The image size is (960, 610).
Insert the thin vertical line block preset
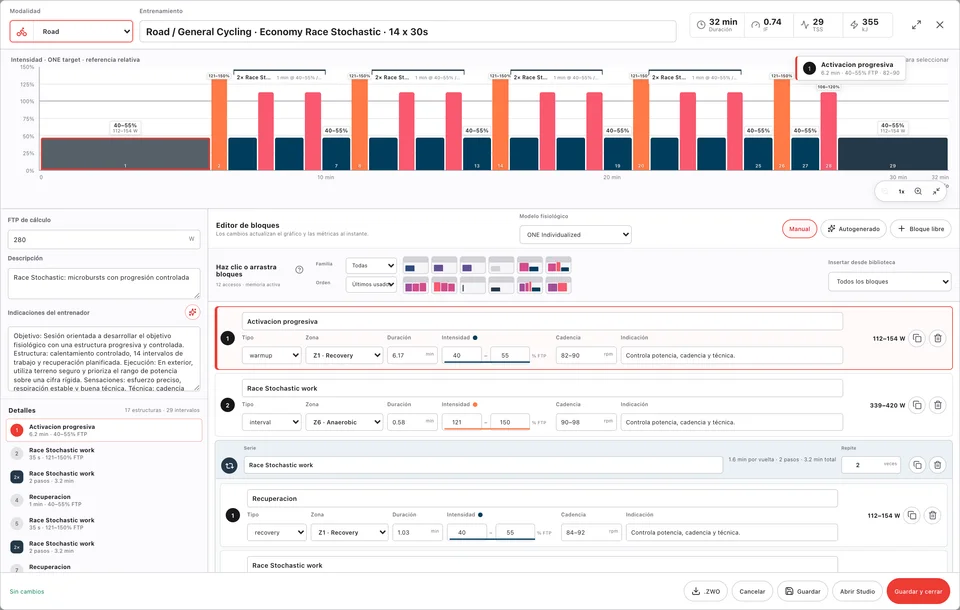click(473, 285)
